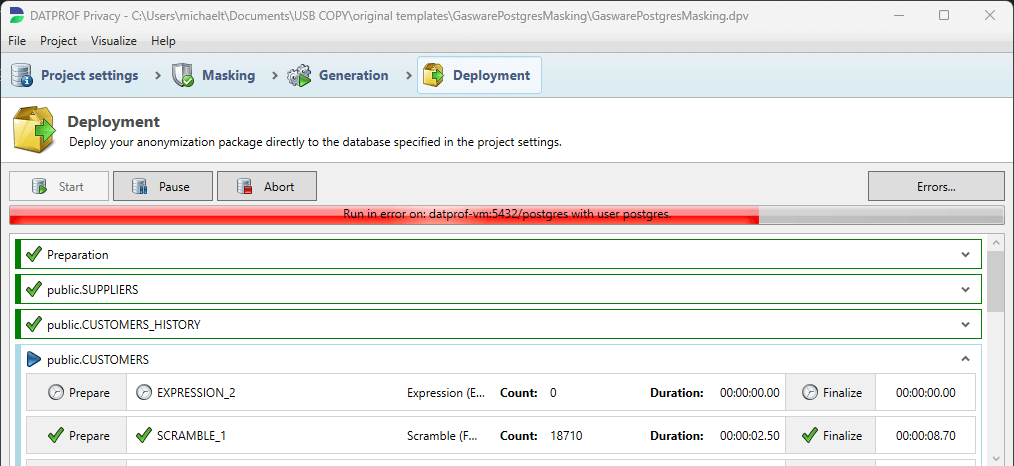This screenshot has height=466, width=1014.
Task: Pause the running deployment
Action: (x=163, y=186)
